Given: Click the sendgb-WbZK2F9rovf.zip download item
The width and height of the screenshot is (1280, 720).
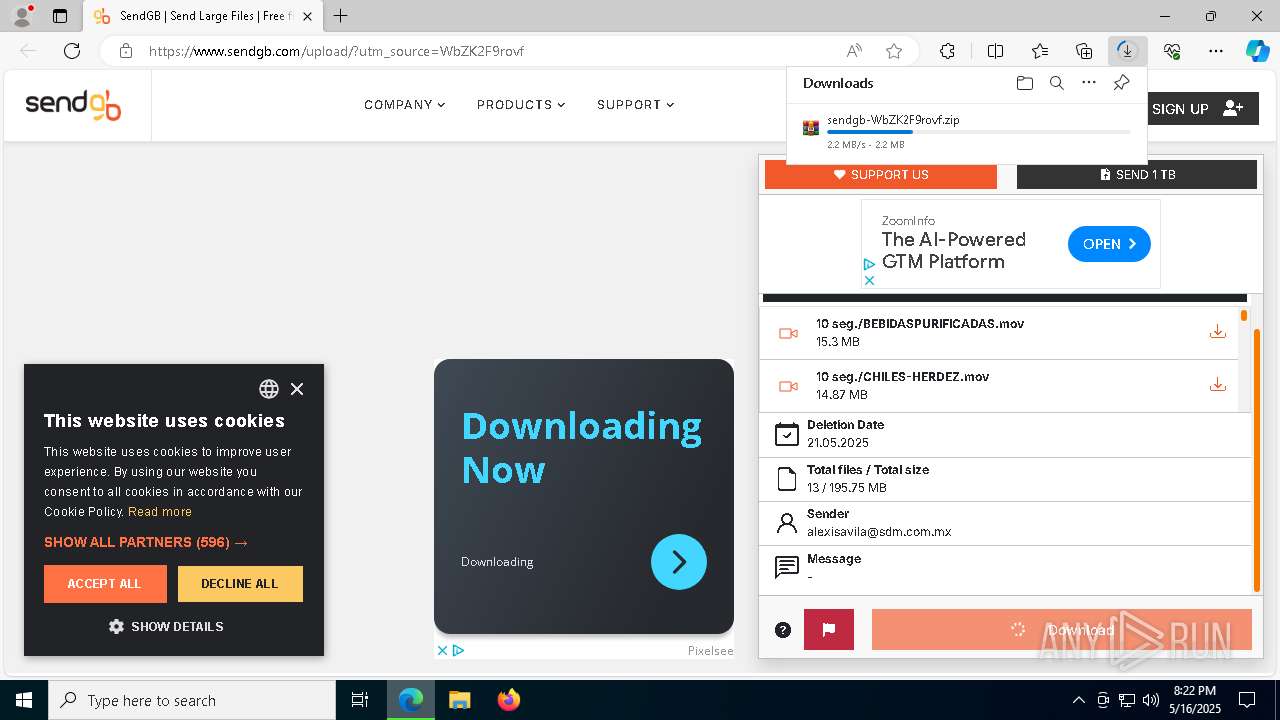Looking at the screenshot, I should (966, 131).
